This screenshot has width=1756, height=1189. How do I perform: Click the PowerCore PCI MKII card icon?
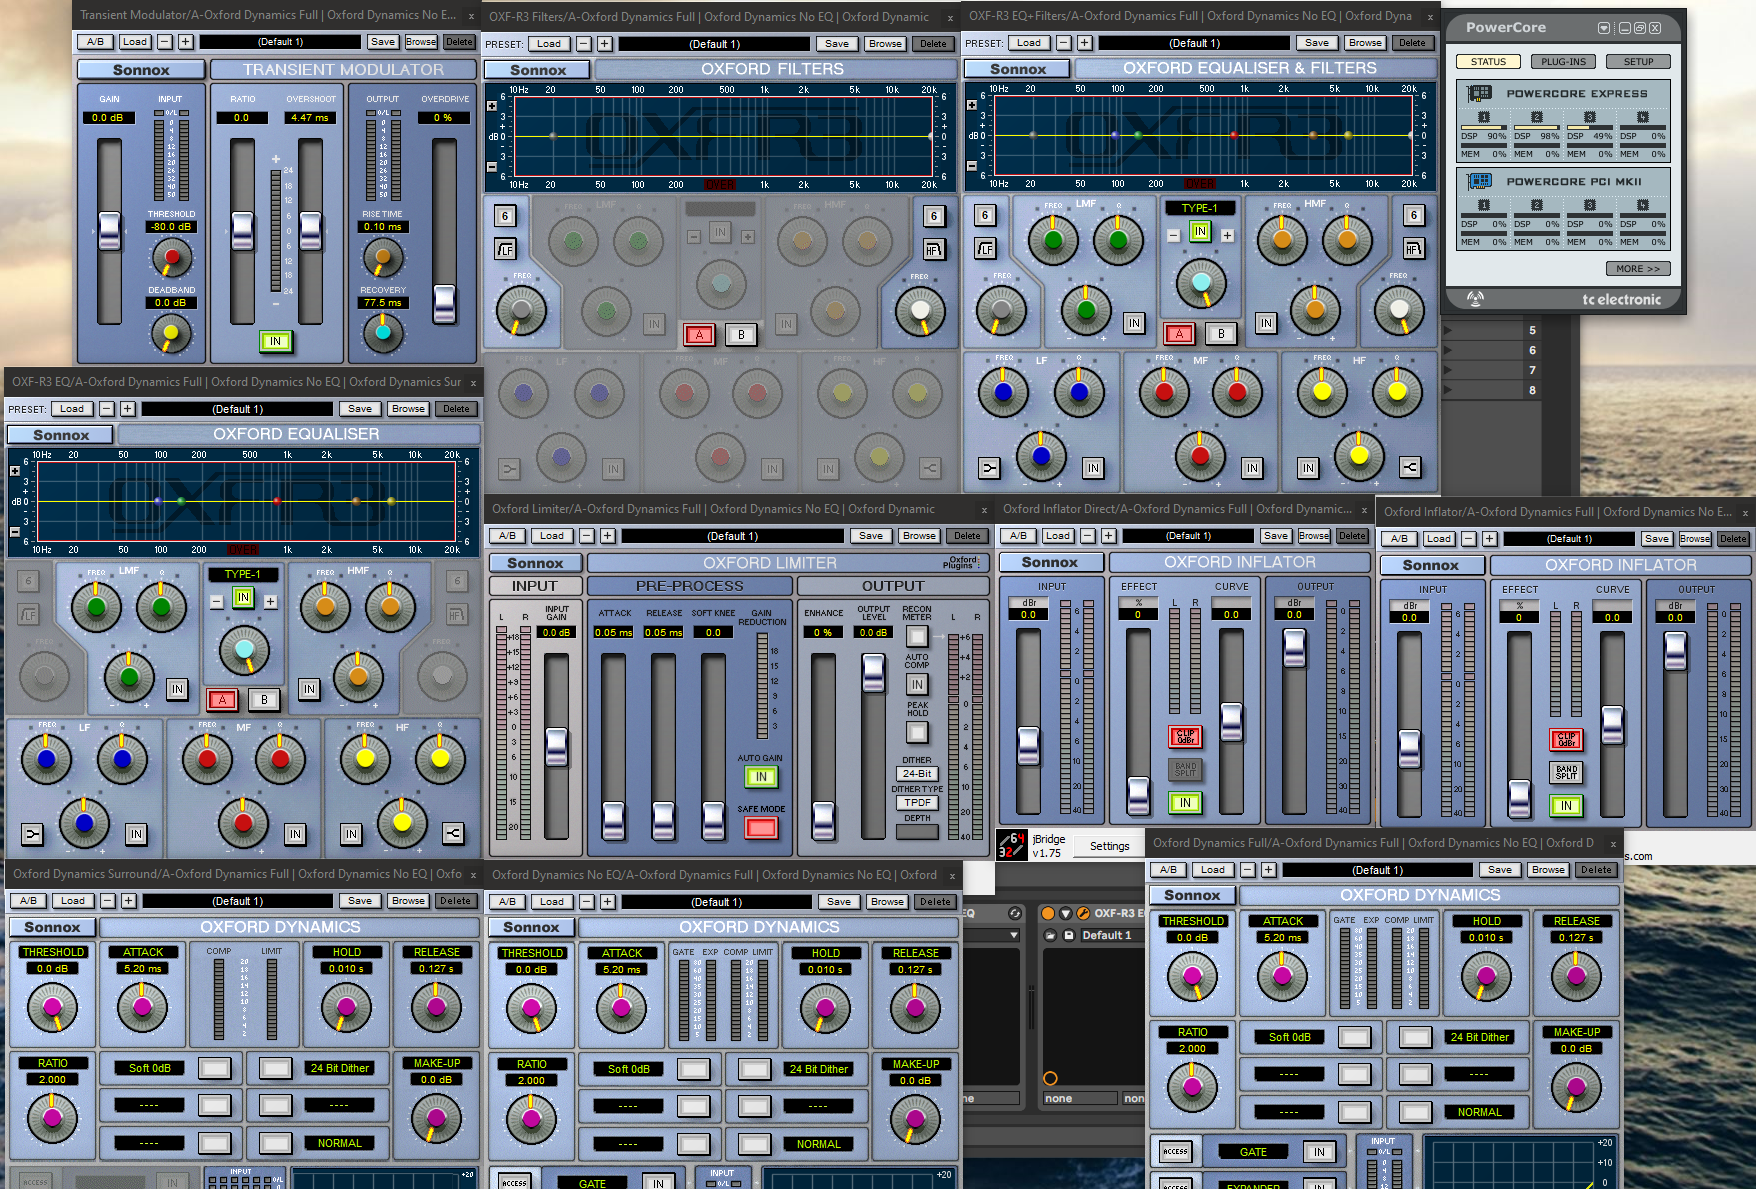point(1479,182)
